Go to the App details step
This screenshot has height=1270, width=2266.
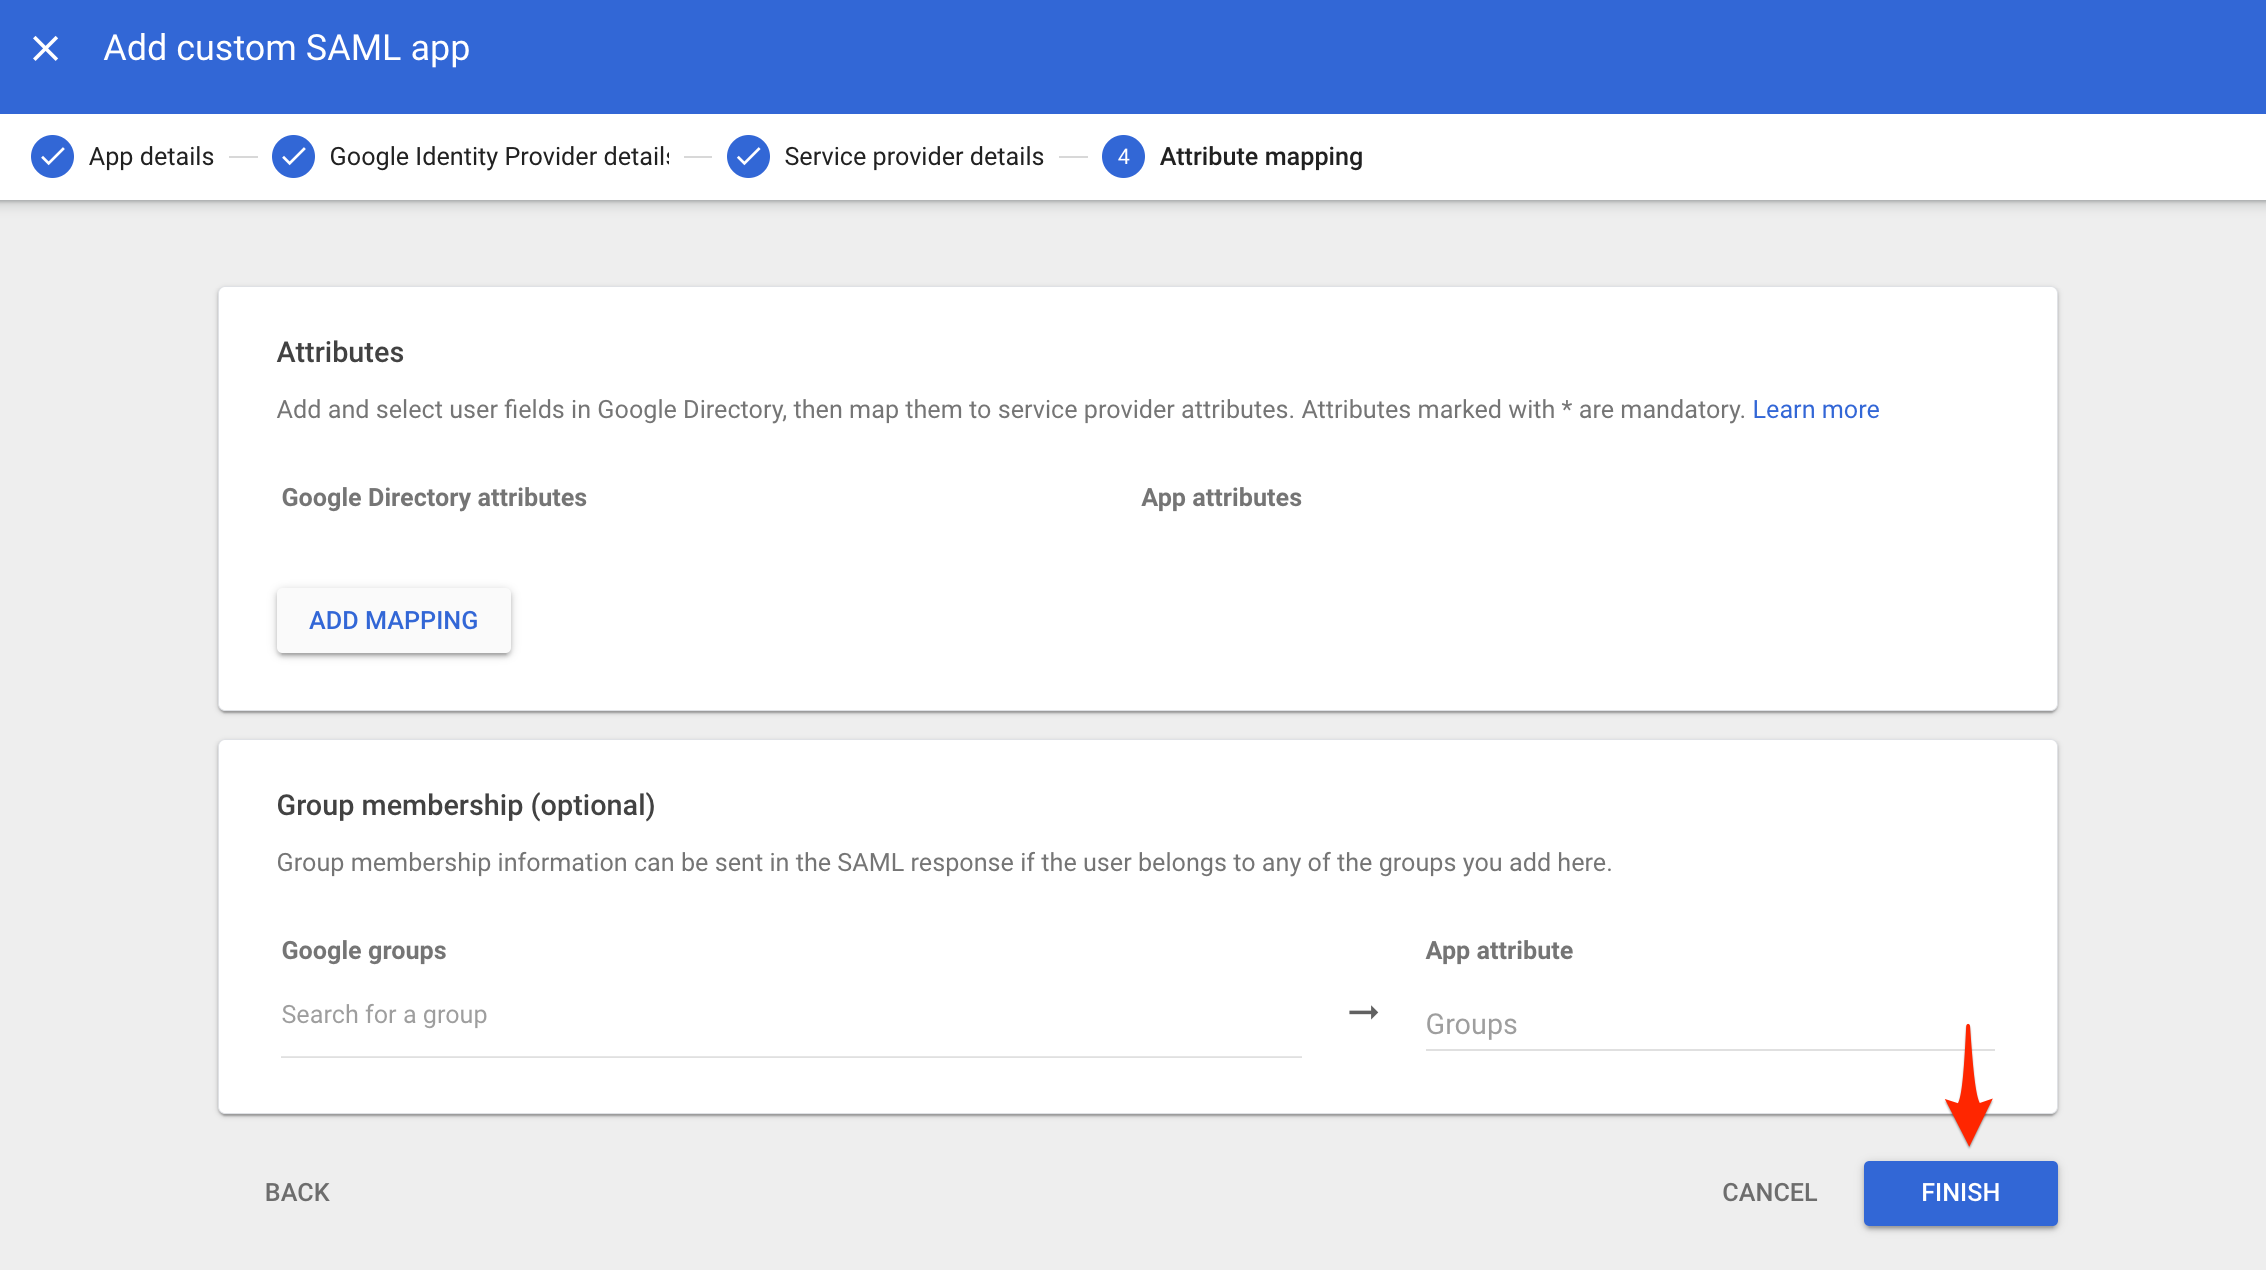[151, 157]
